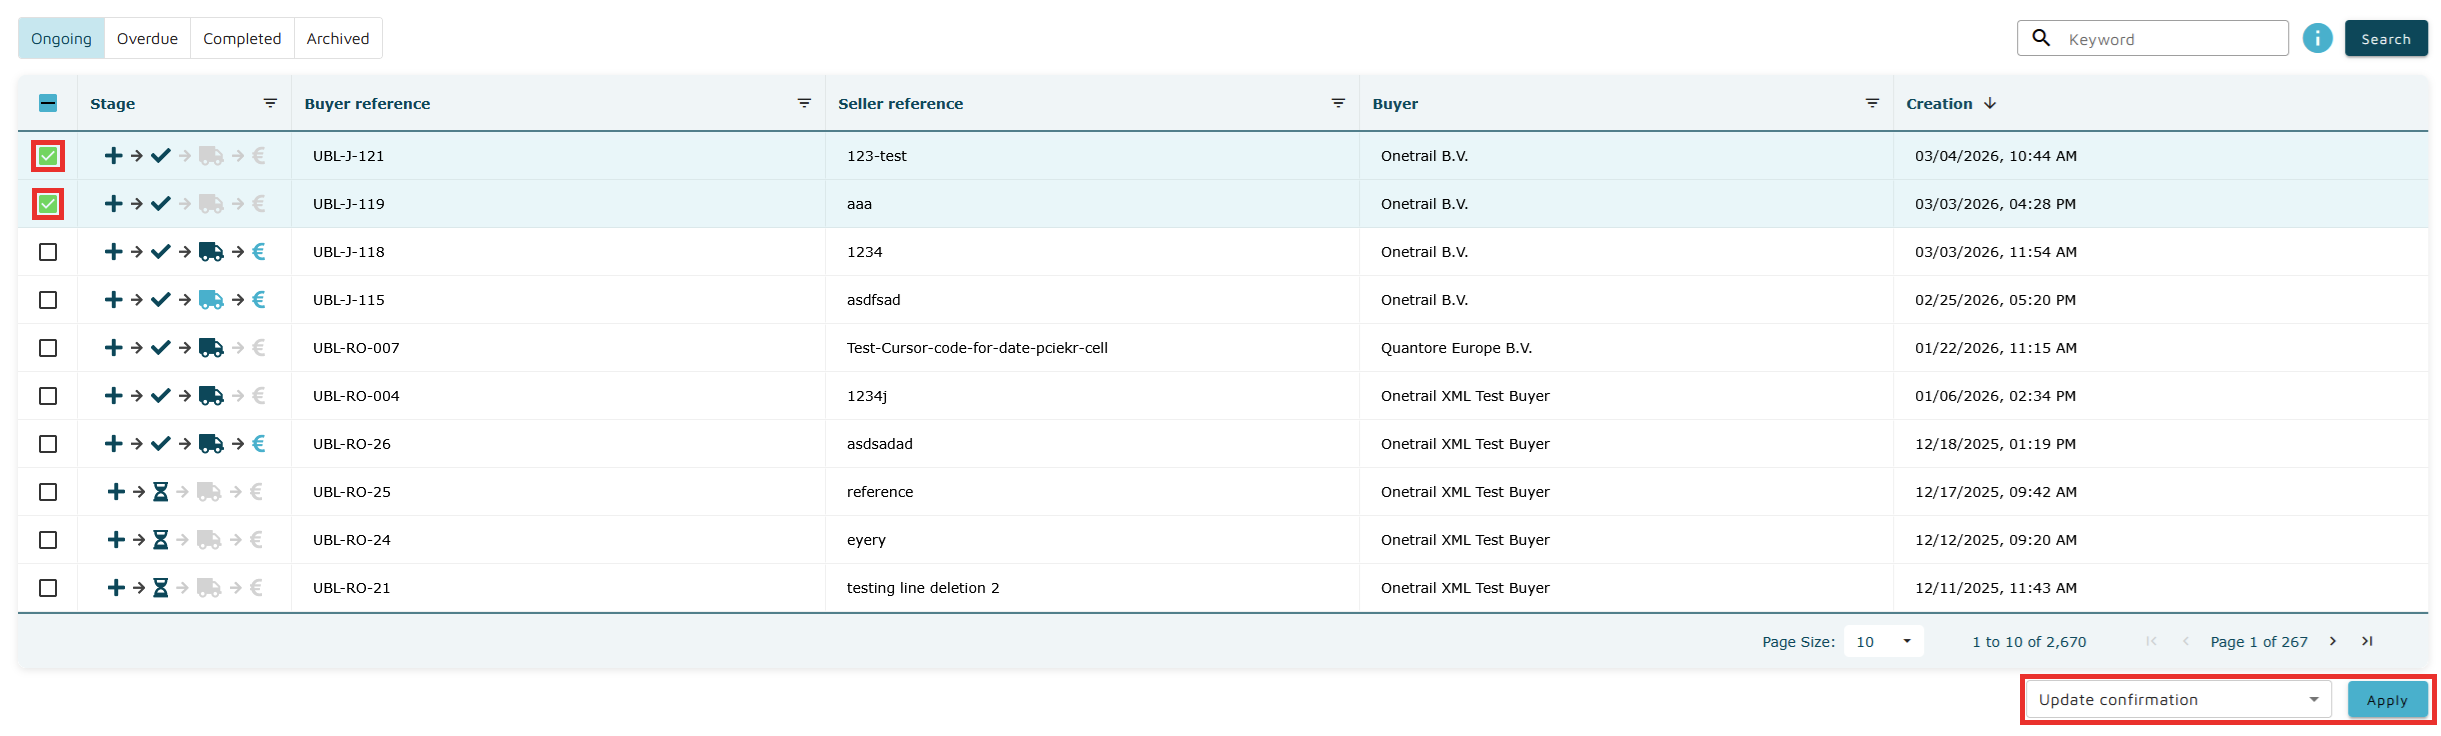This screenshot has height=736, width=2441.
Task: Check the UBL-RO-004 row checkbox
Action: tap(48, 396)
